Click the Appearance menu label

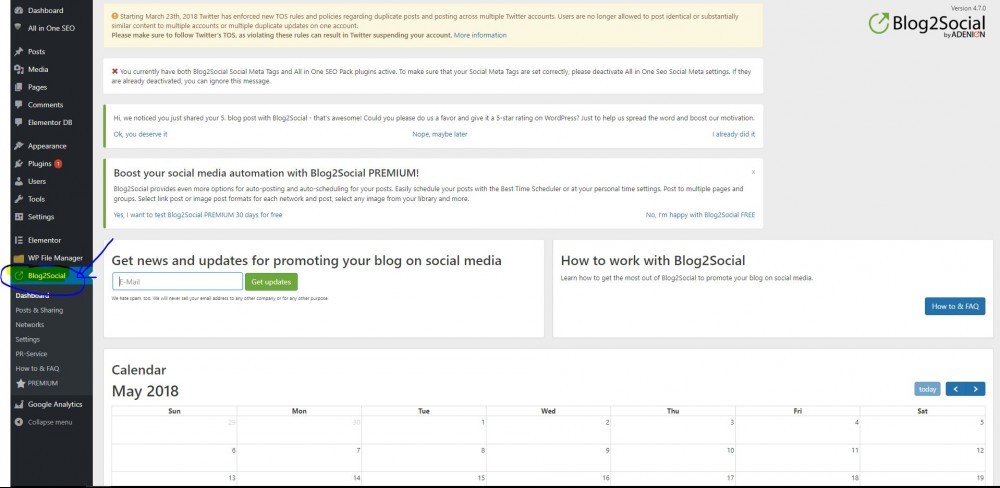pyautogui.click(x=47, y=146)
